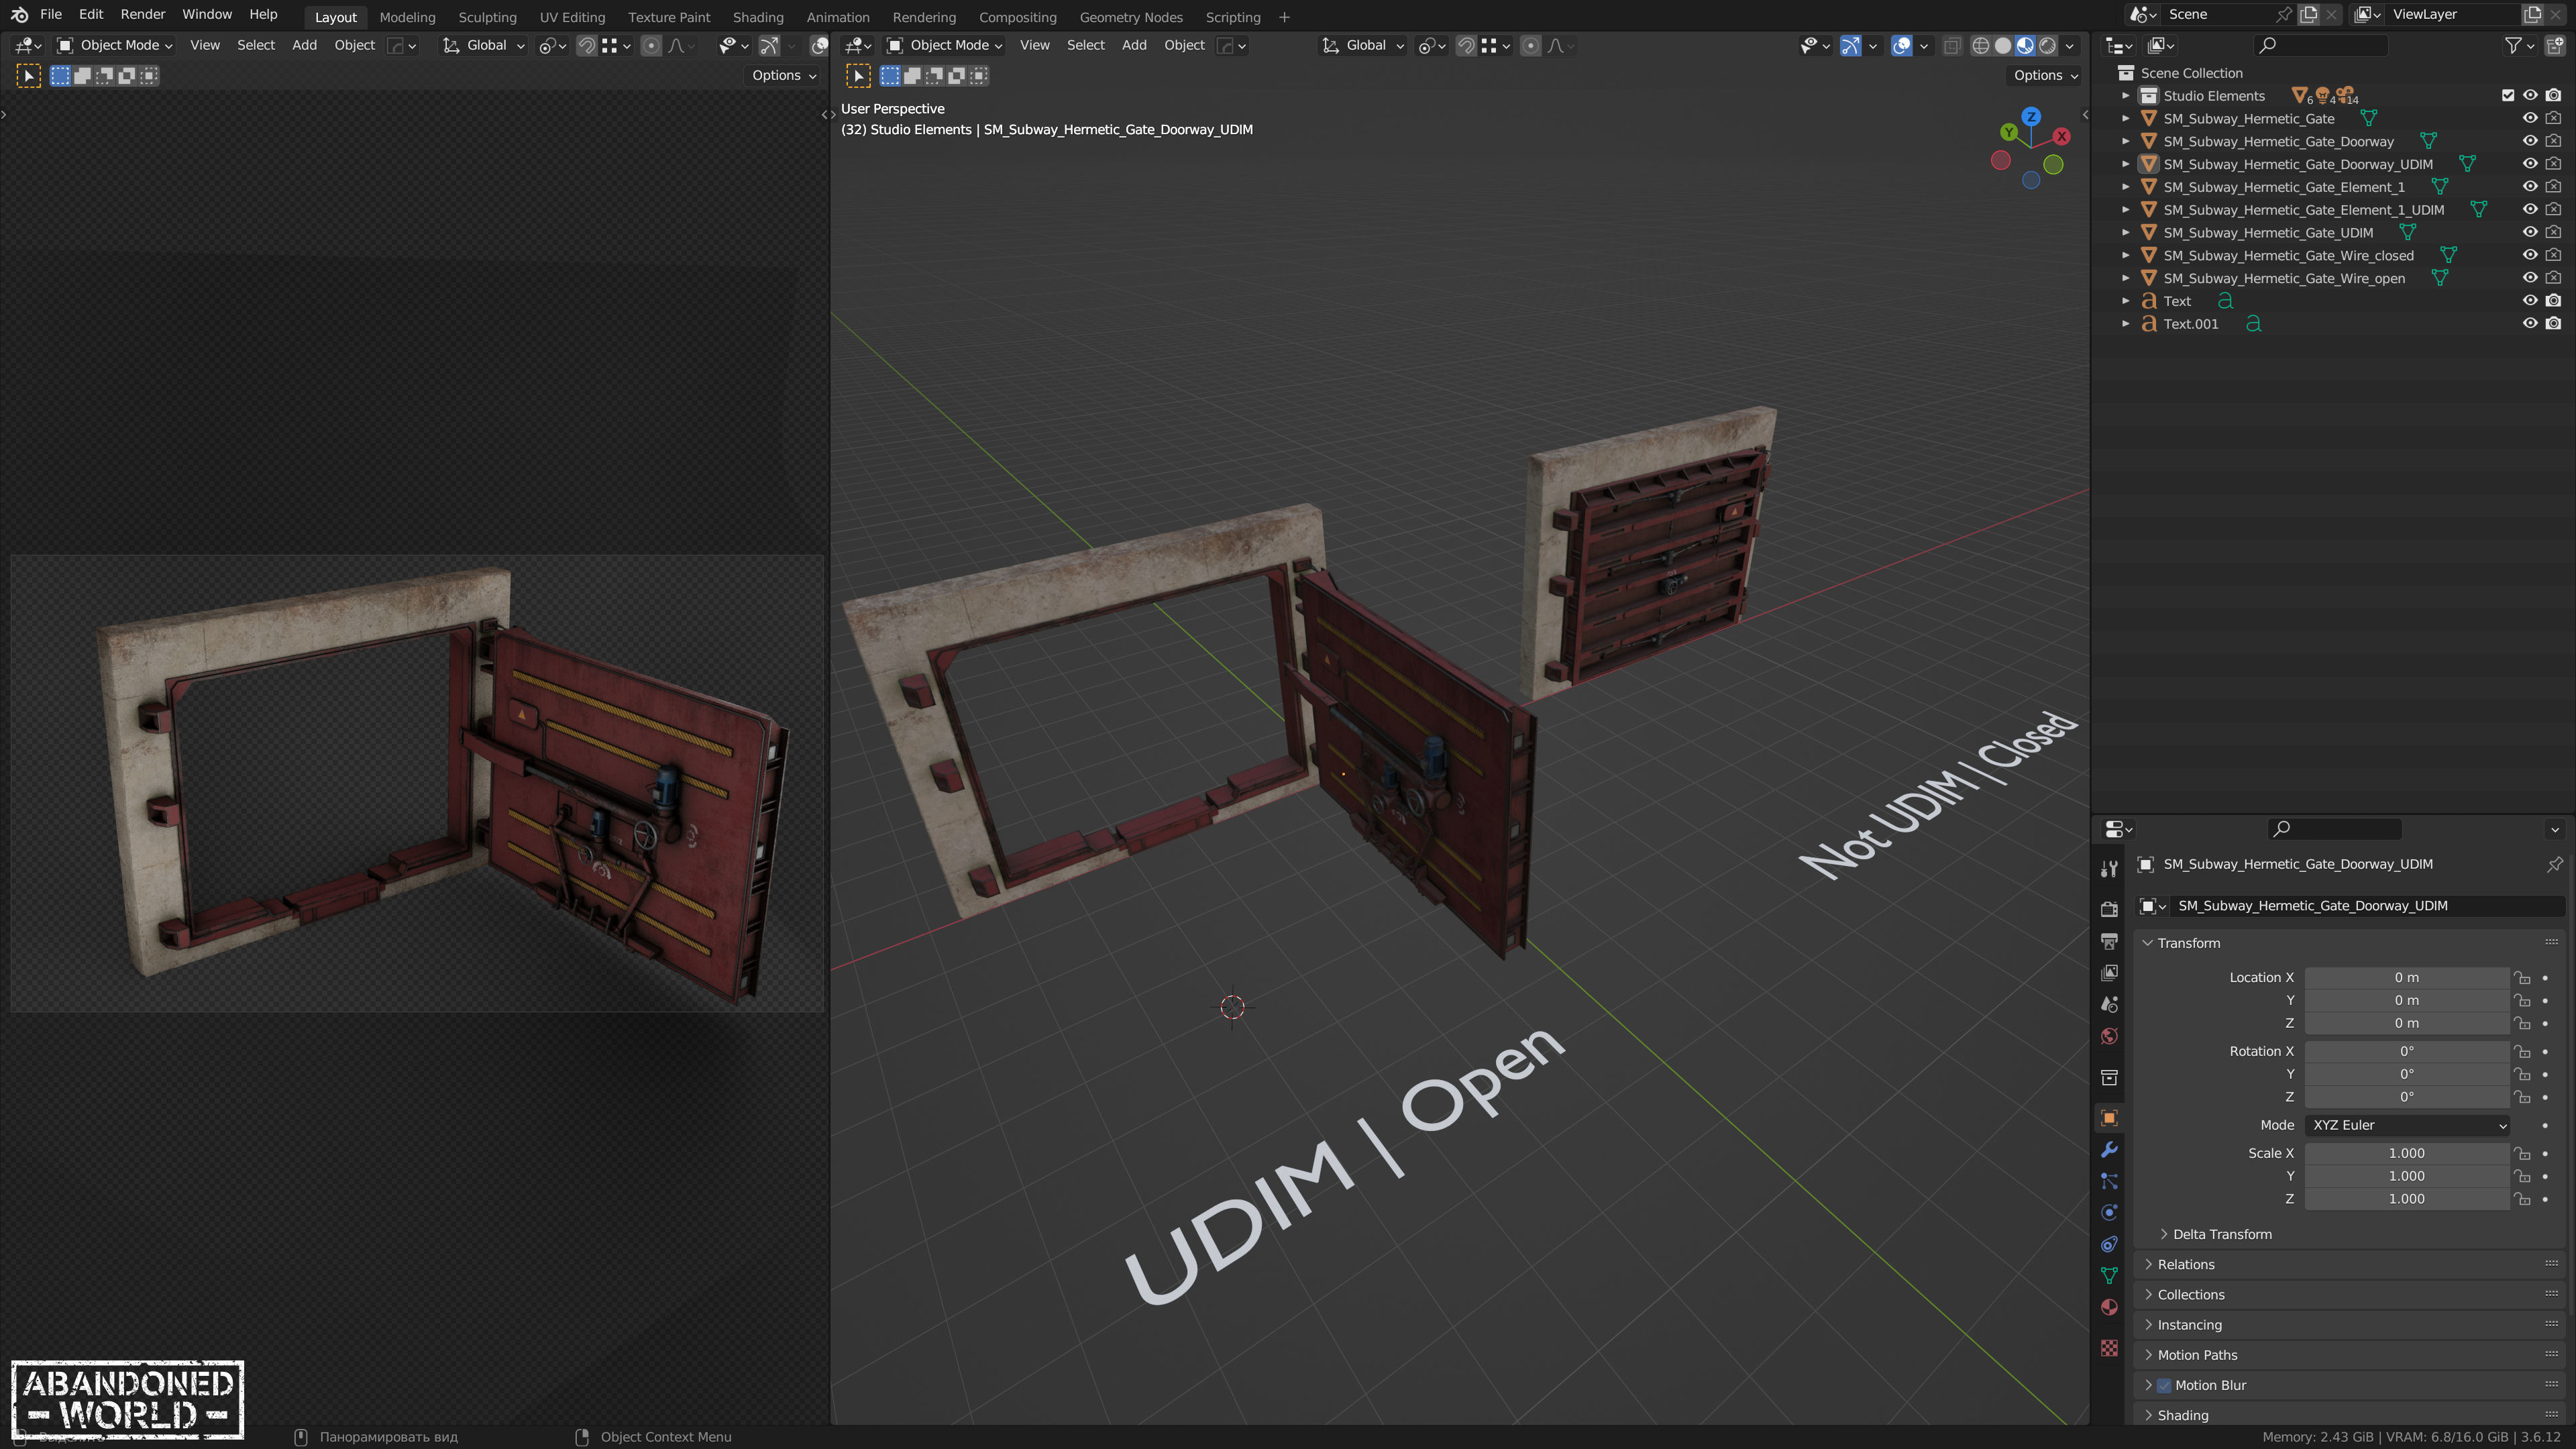
Task: Click the outliner search field
Action: coord(2320,45)
